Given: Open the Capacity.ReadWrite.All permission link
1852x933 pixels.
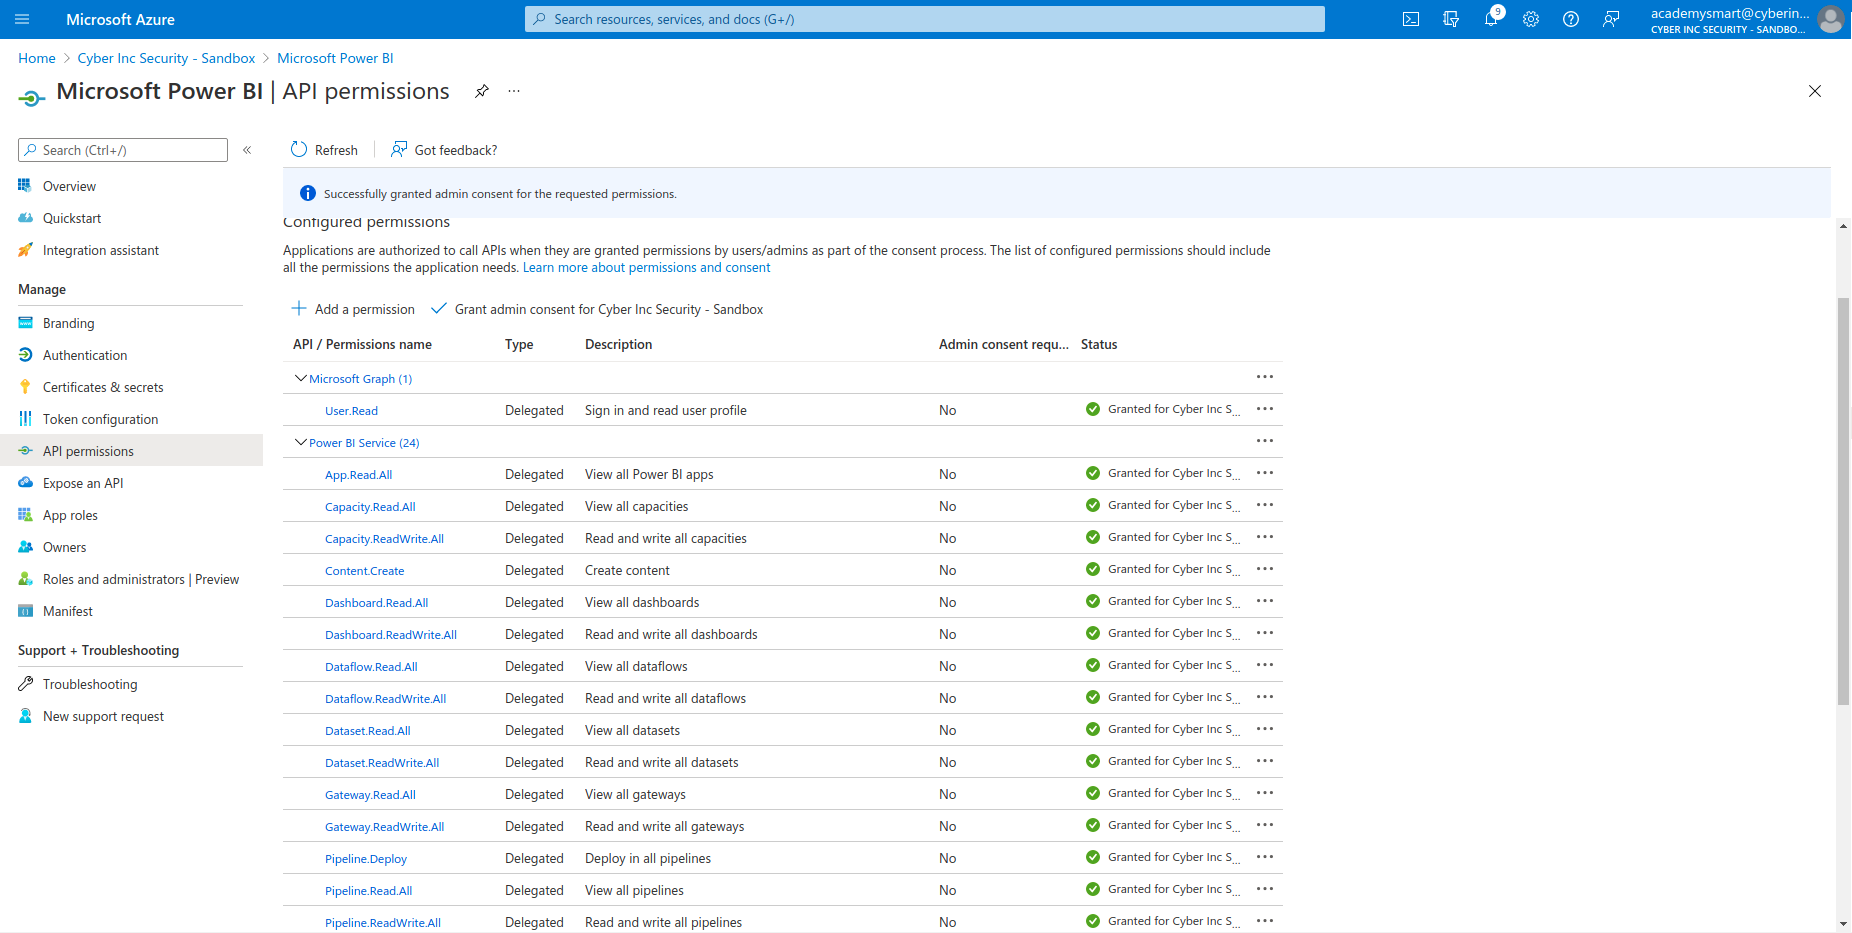Looking at the screenshot, I should pos(384,539).
